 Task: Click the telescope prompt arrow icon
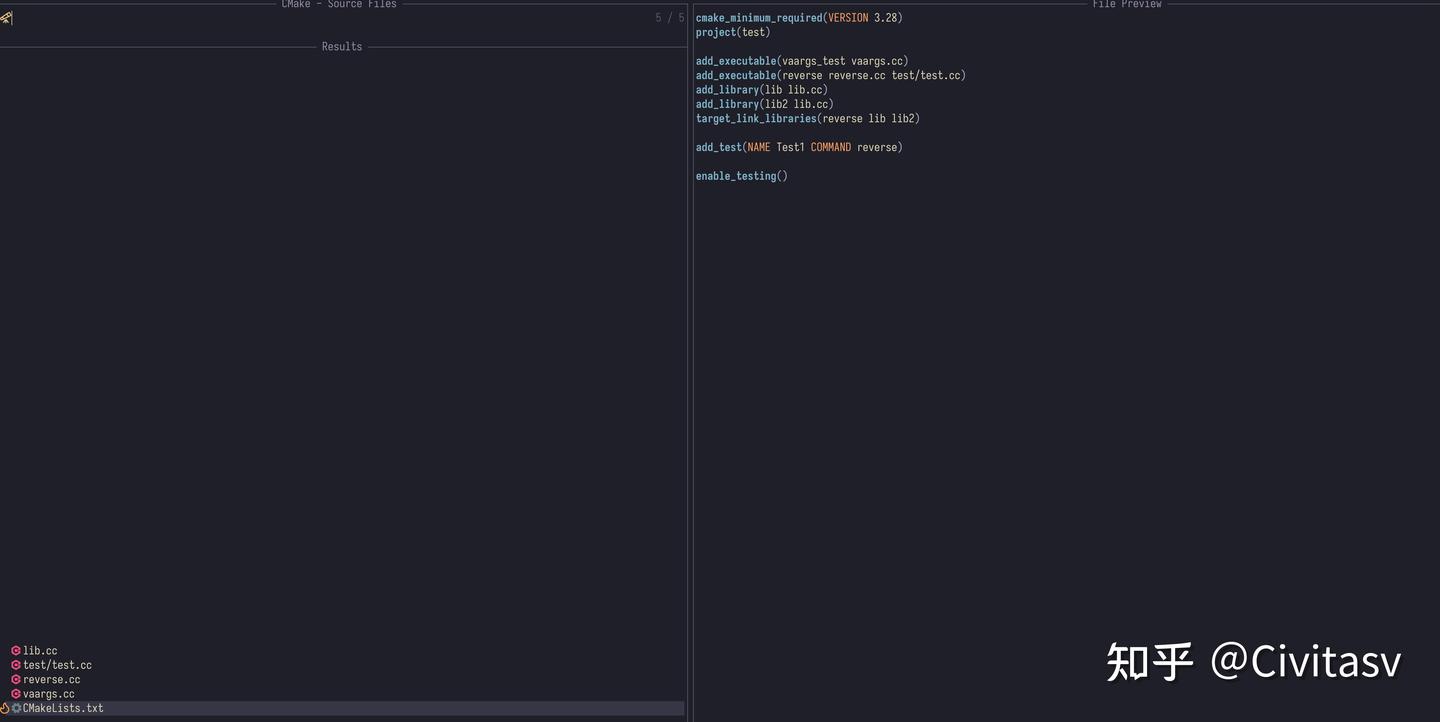tap(5, 17)
